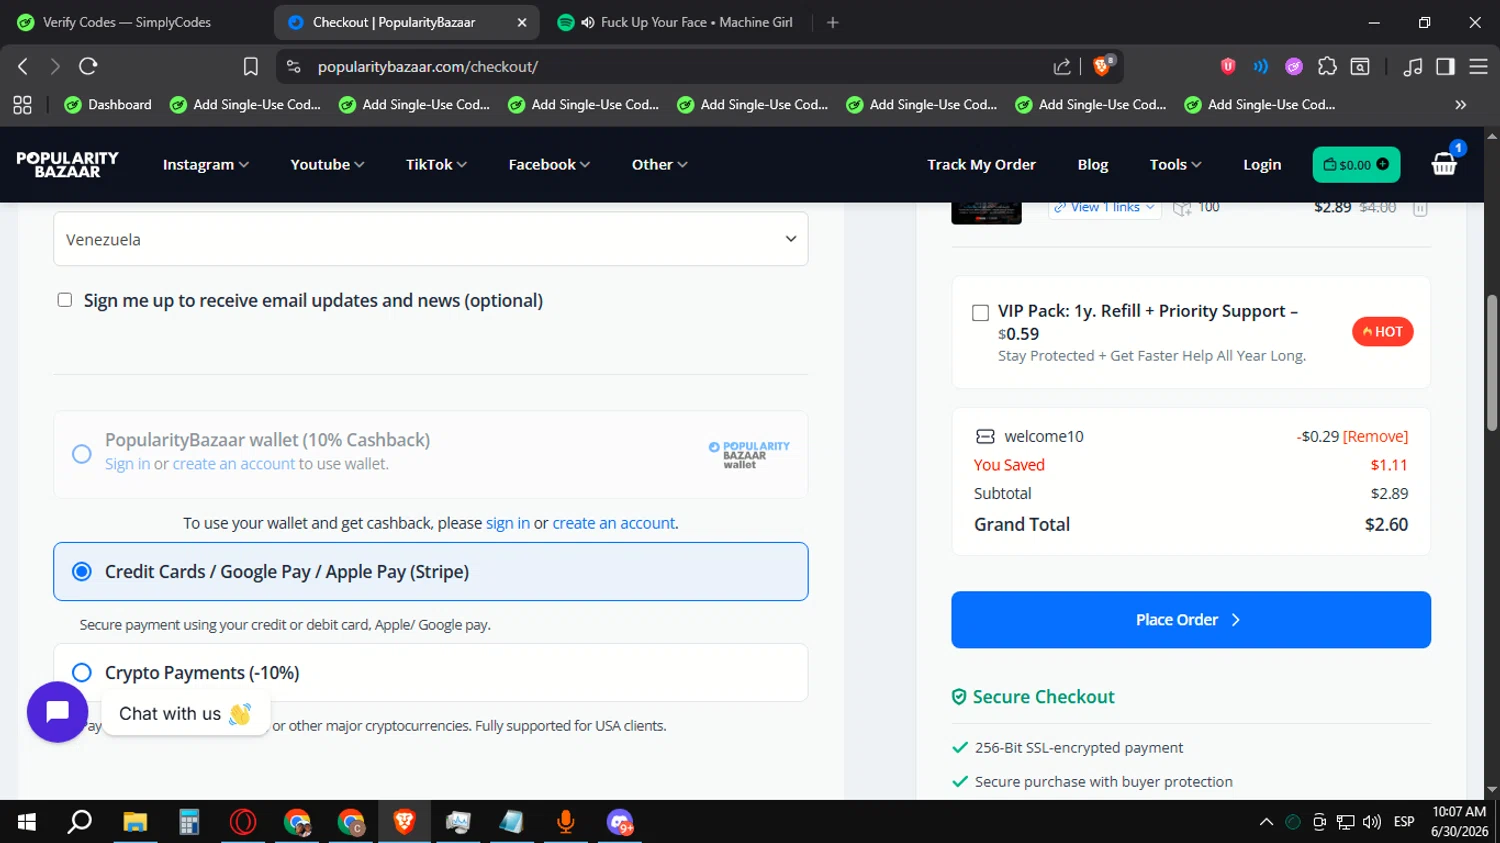
Task: Select the Crypto Payments radio button
Action: click(x=82, y=673)
